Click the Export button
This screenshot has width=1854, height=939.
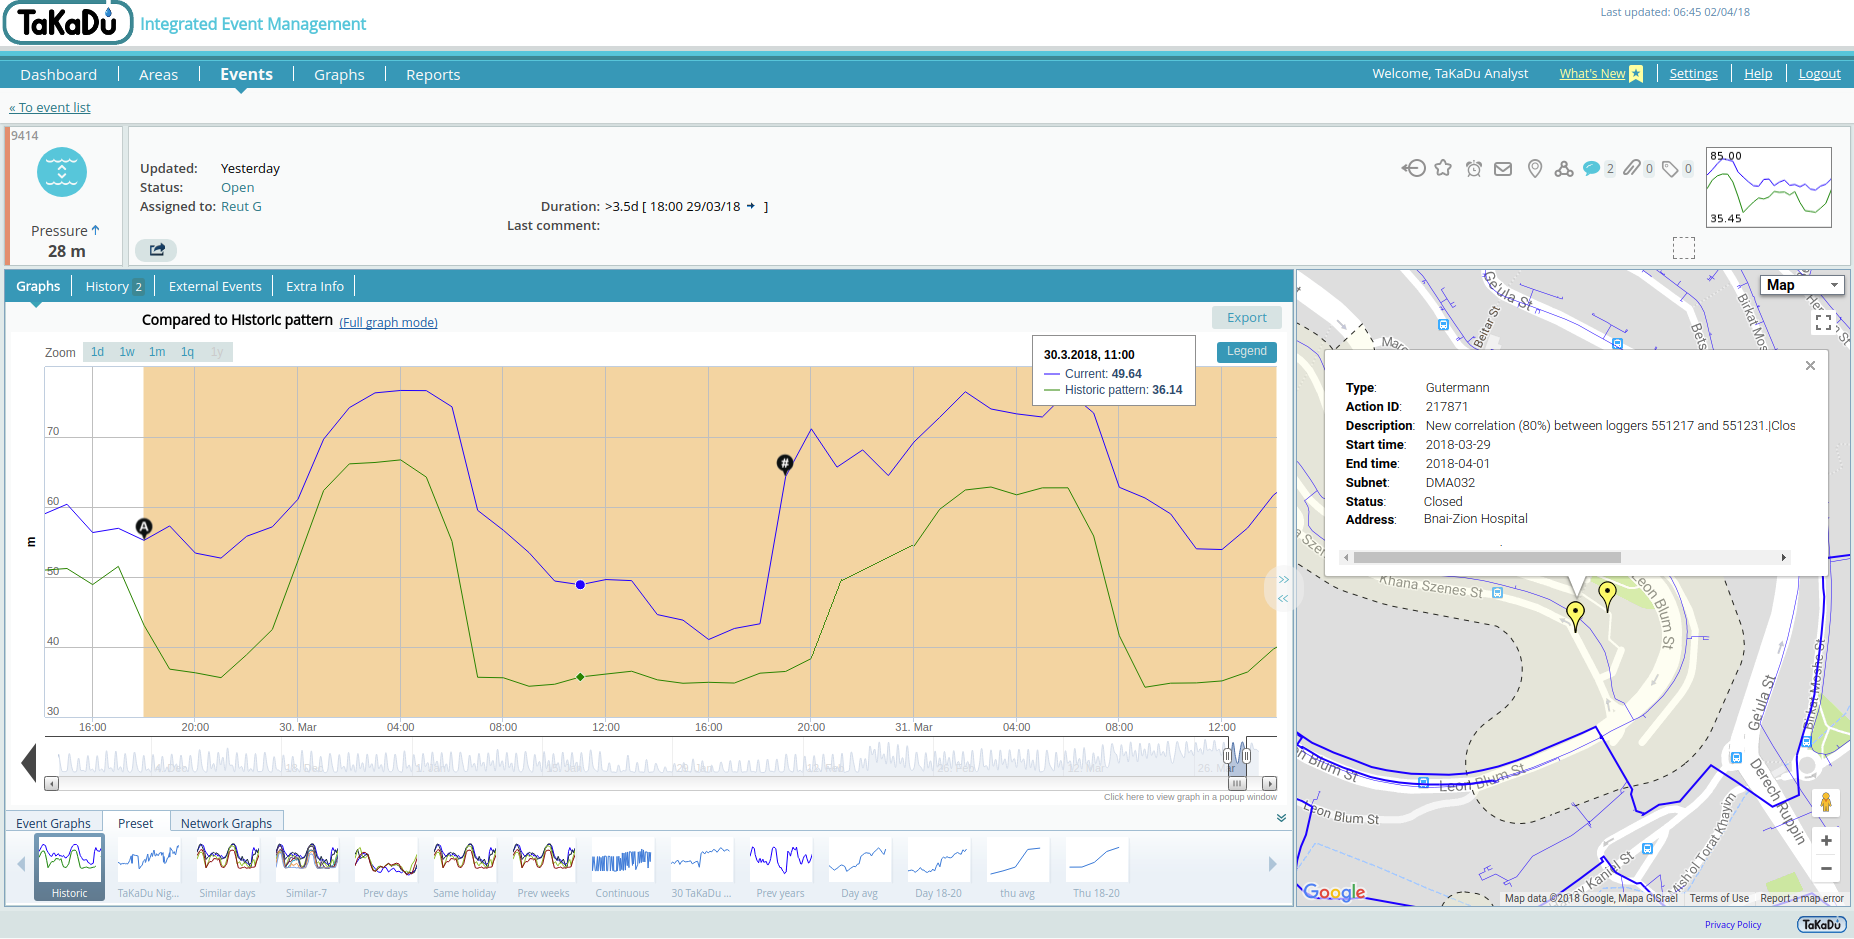[x=1246, y=318]
